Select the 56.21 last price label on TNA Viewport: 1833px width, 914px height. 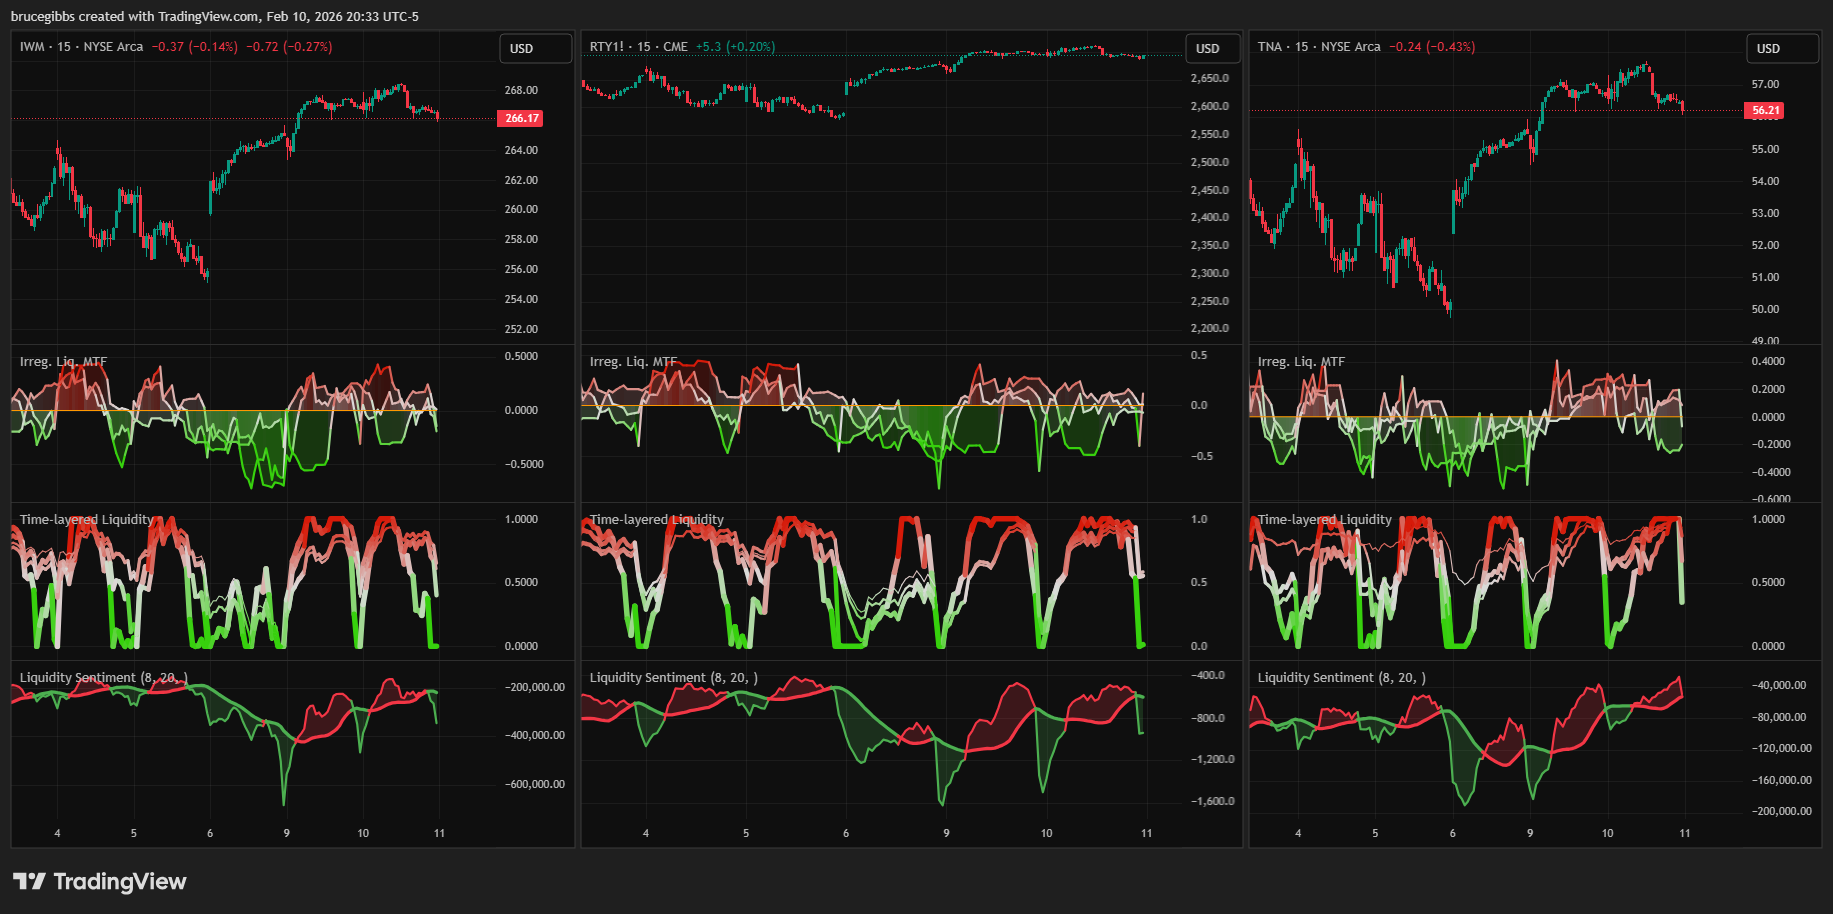coord(1765,111)
